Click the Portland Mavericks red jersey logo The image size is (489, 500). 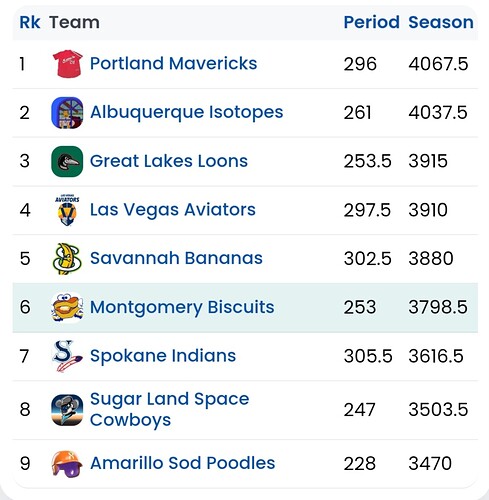pyautogui.click(x=67, y=64)
